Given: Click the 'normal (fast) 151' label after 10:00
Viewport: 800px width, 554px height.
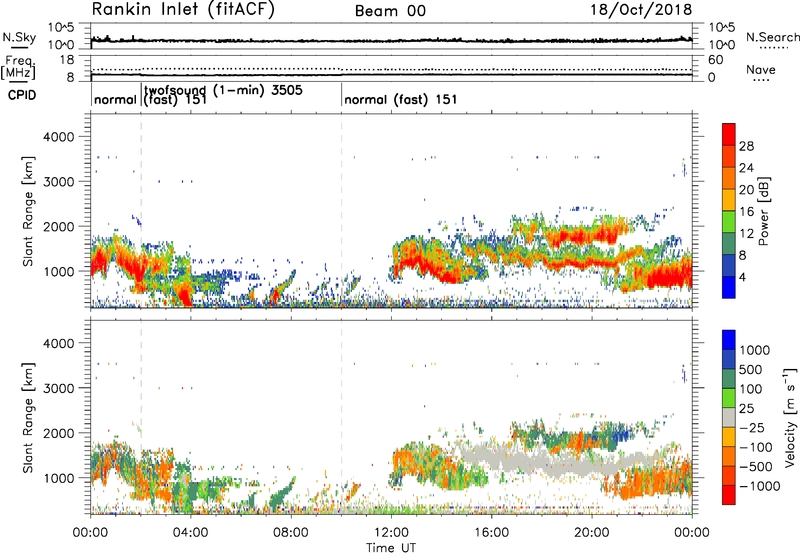Looking at the screenshot, I should coord(401,99).
